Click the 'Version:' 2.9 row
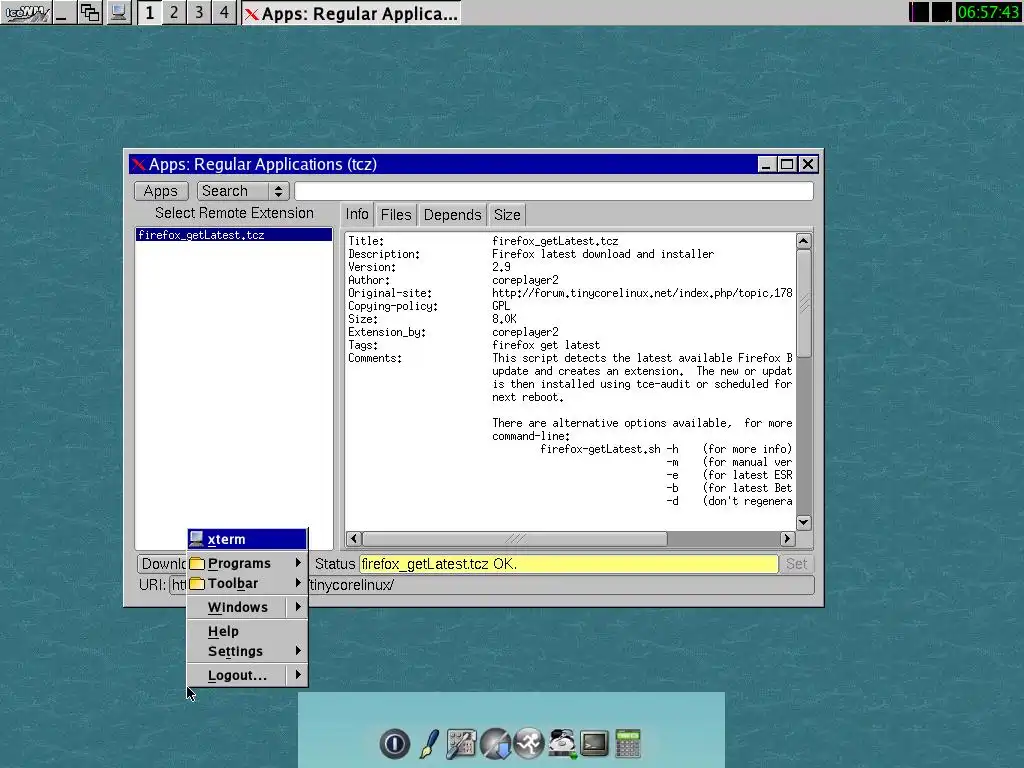 pos(430,267)
